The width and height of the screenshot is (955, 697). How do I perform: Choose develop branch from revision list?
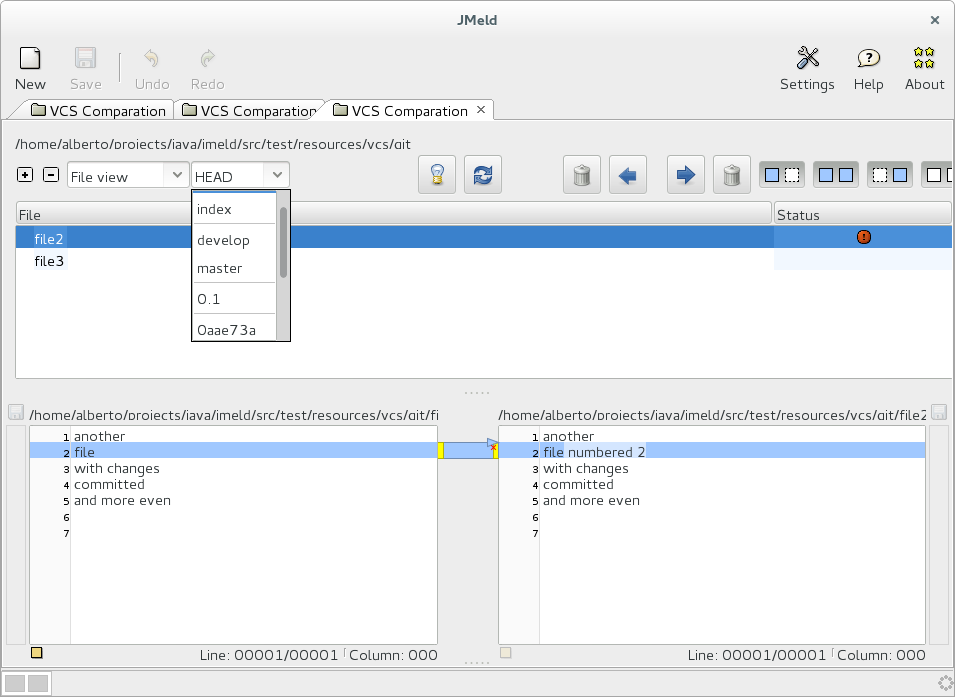coord(234,240)
